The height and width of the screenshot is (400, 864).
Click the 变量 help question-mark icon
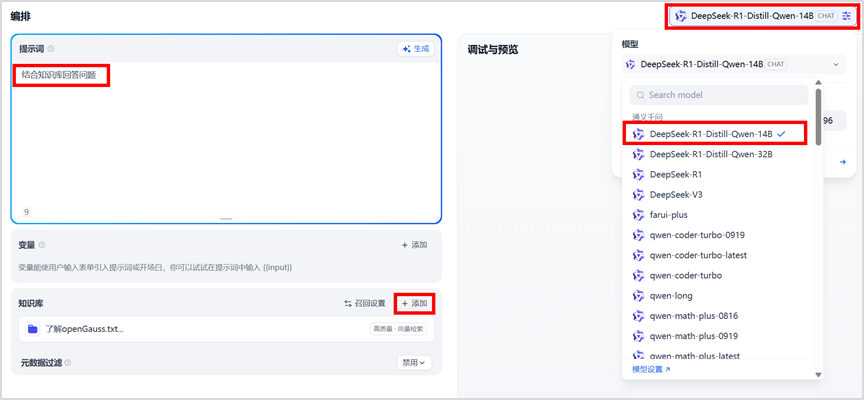tap(42, 245)
